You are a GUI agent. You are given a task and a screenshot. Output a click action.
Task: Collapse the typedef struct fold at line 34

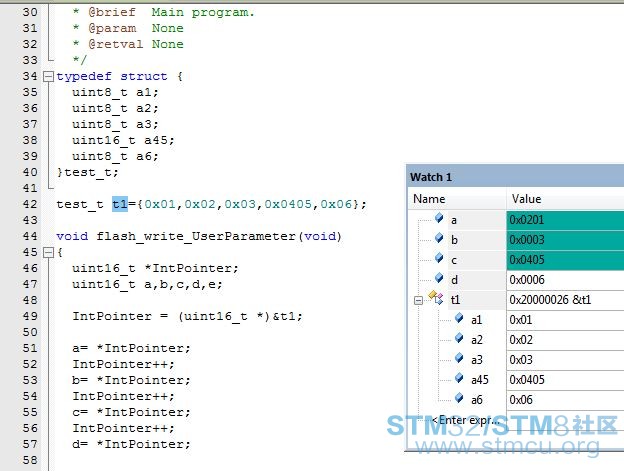[48, 76]
